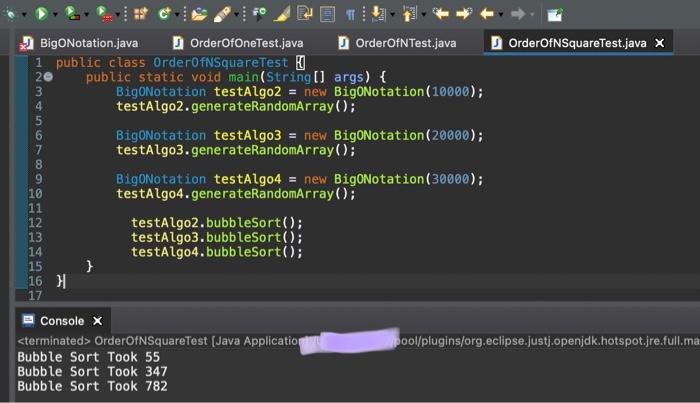The image size is (700, 403).
Task: Click the OrderOfNTest.java tab's Java icon
Action: click(343, 43)
